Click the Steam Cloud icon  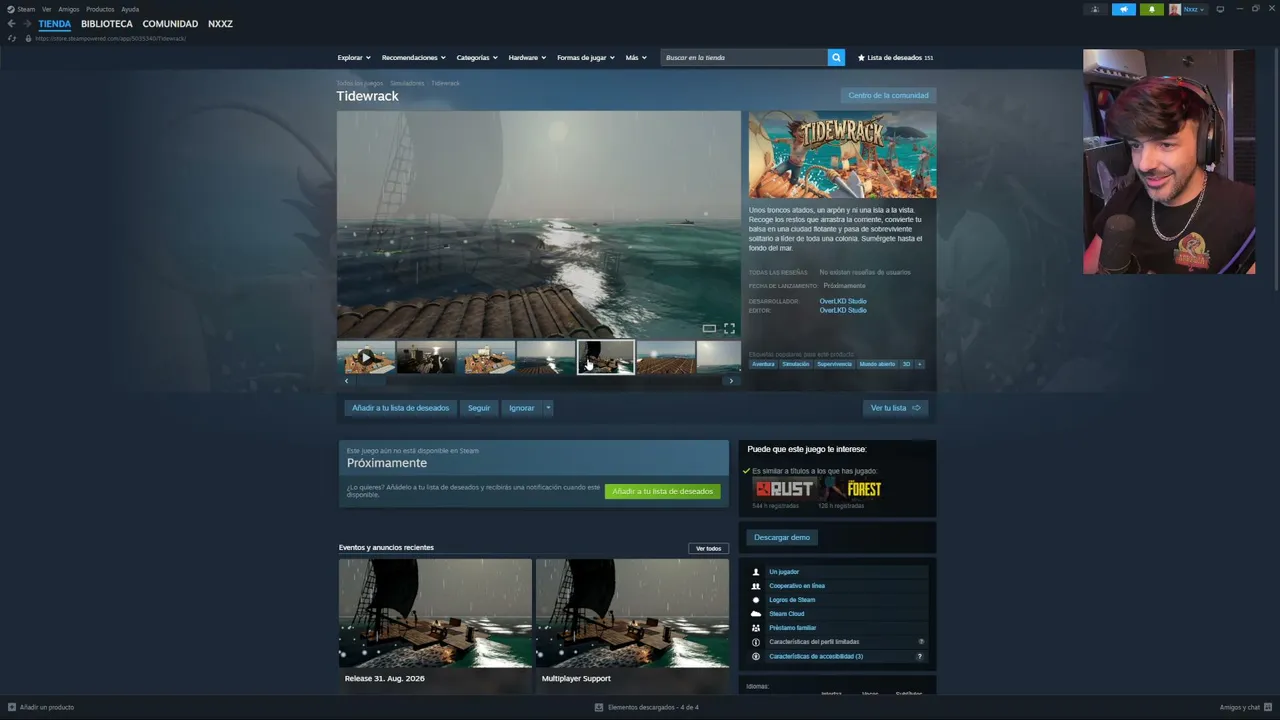[756, 614]
